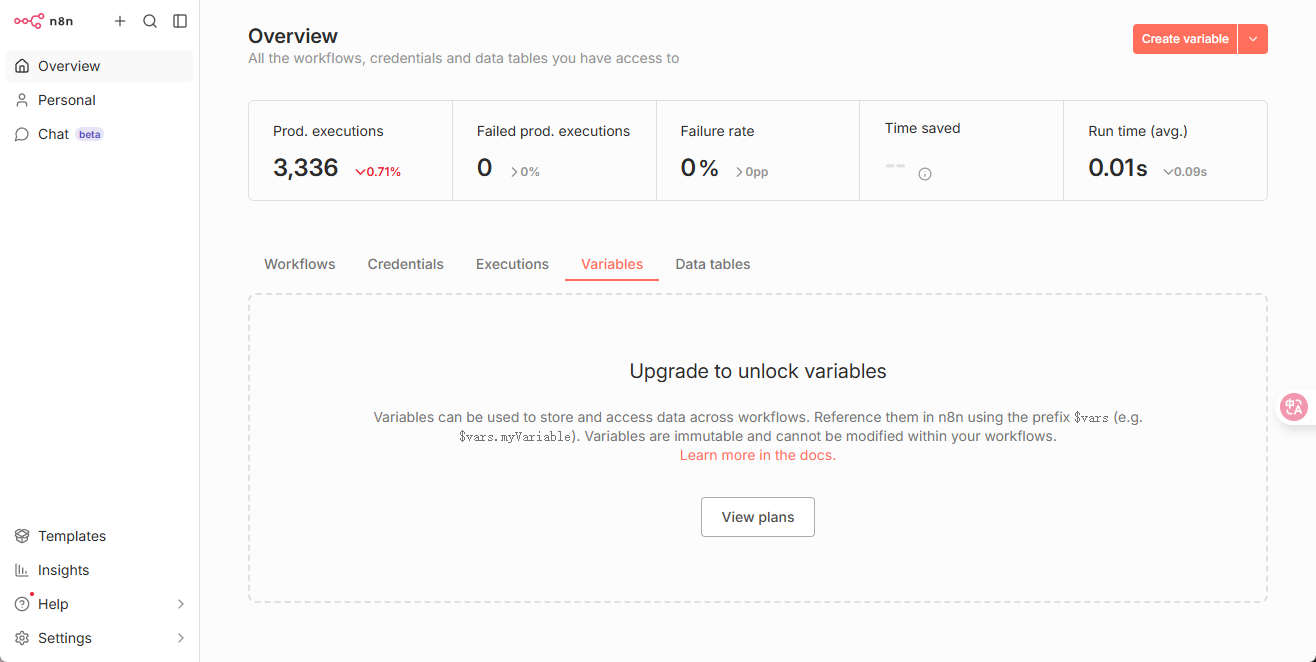Click the Time saved info icon
The width and height of the screenshot is (1316, 662).
pos(925,174)
